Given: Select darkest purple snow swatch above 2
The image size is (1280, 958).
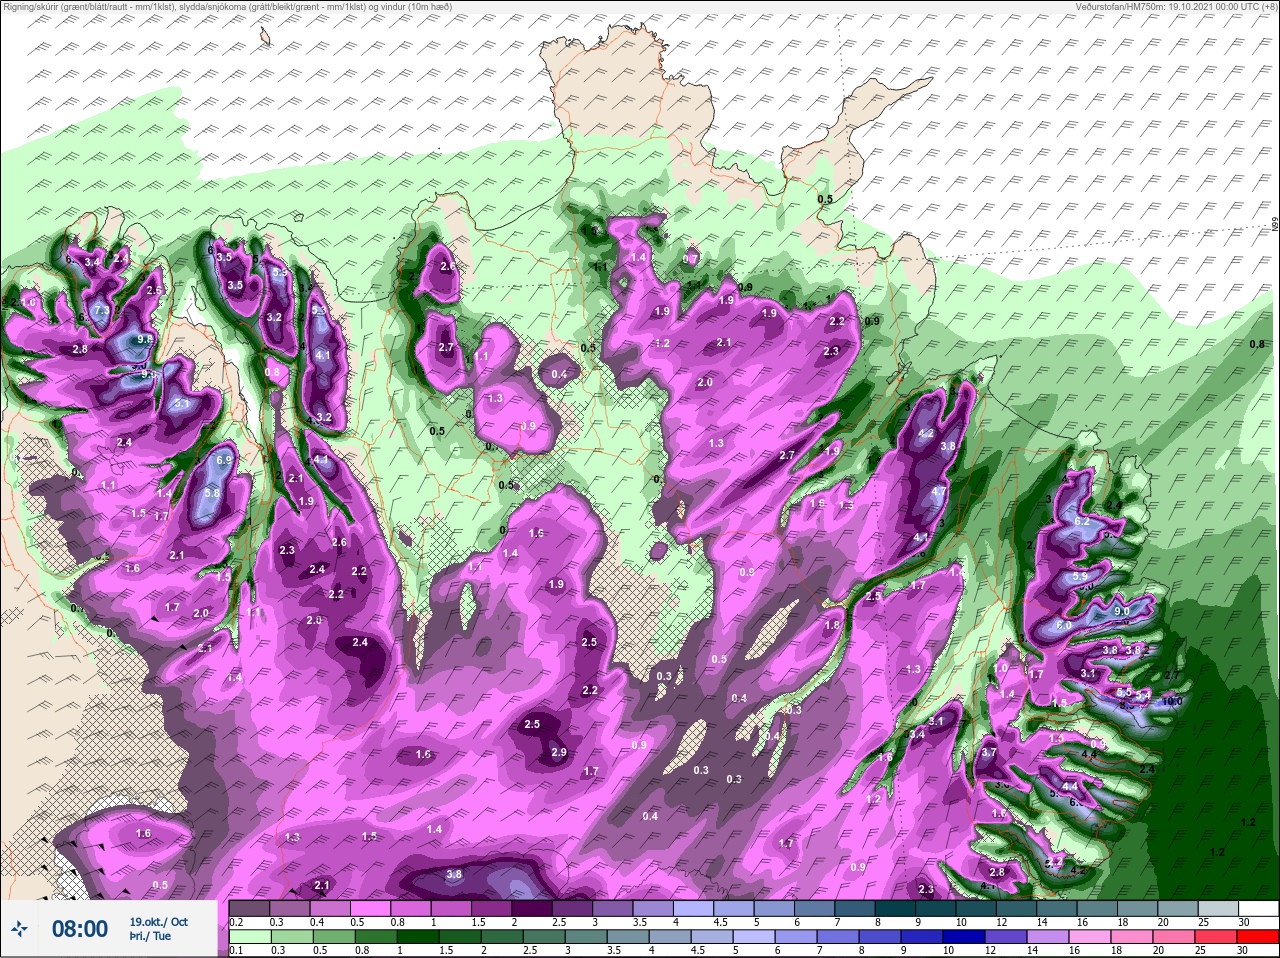Looking at the screenshot, I should [532, 908].
